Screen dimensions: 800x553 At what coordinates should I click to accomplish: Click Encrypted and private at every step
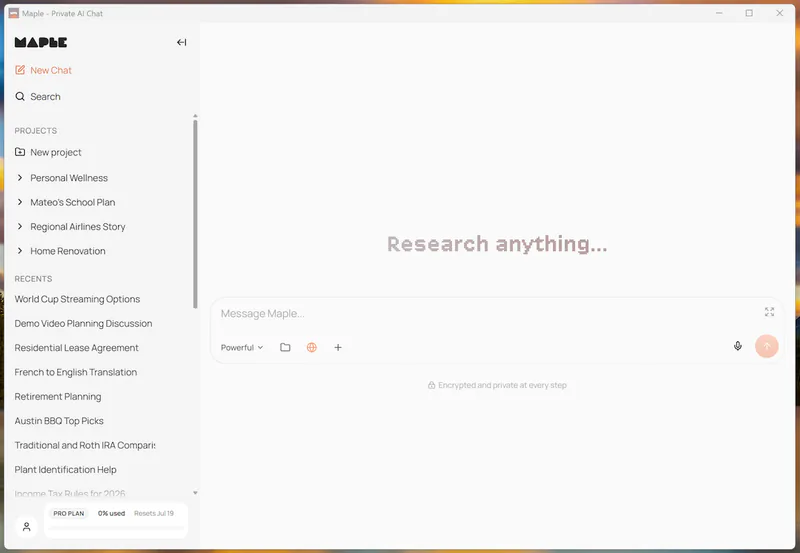point(502,385)
